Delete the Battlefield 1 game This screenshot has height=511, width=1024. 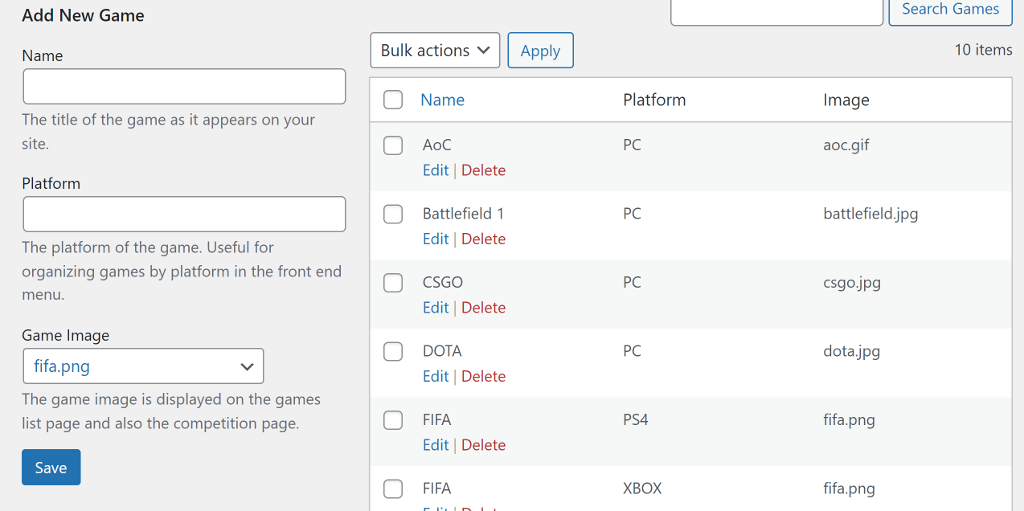pyautogui.click(x=483, y=239)
